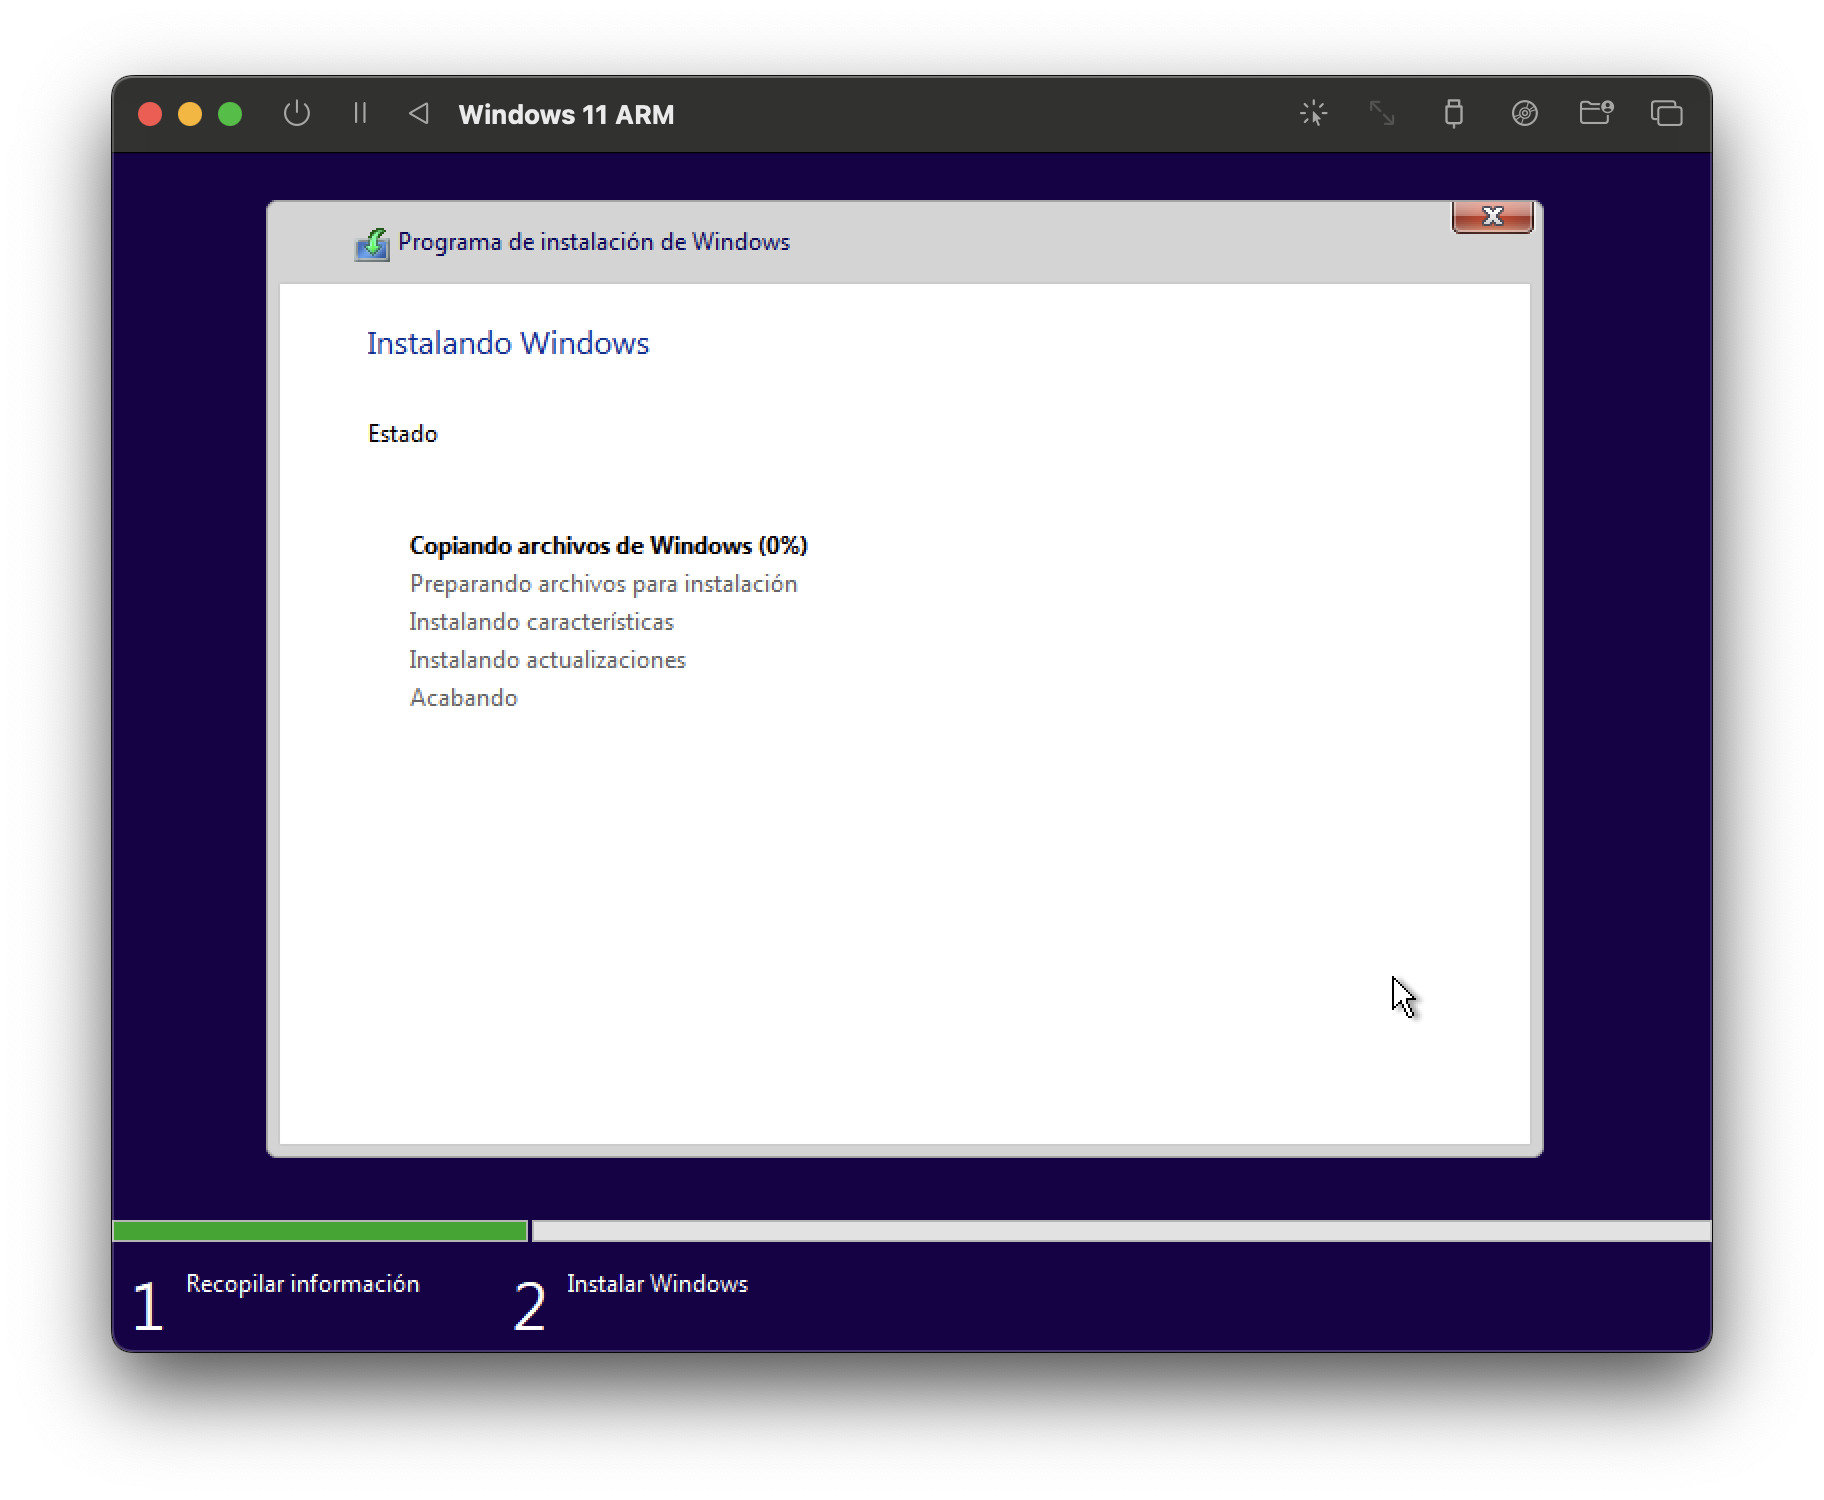Pause the Windows 11 ARM virtual machine
Image resolution: width=1824 pixels, height=1500 pixels.
click(x=360, y=113)
